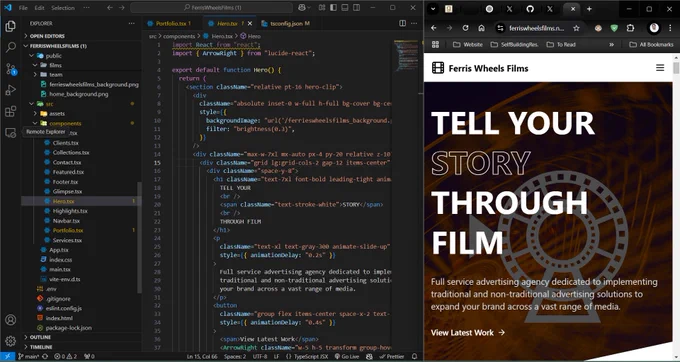The width and height of the screenshot is (680, 362).
Task: Collapse the FERRISWHEELSFILMS root folder
Action: point(58,46)
